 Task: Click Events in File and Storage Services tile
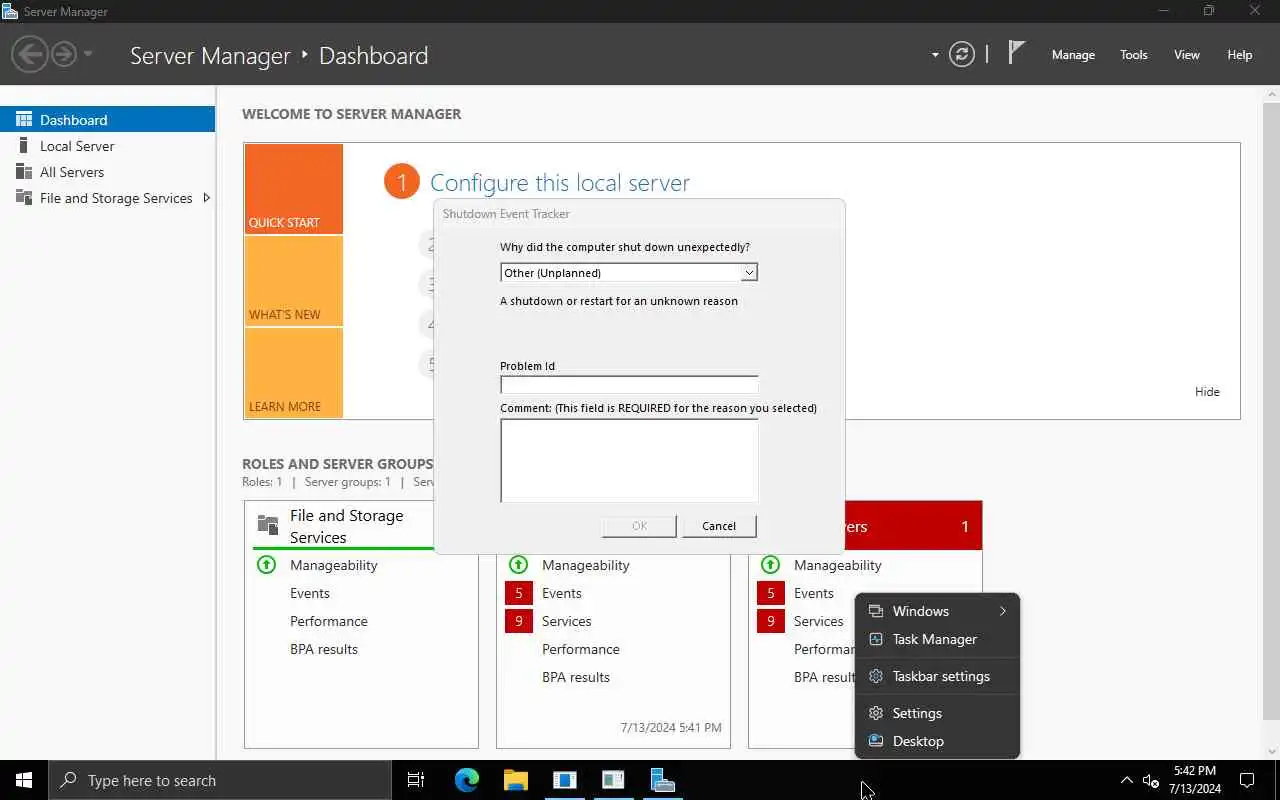(309, 593)
